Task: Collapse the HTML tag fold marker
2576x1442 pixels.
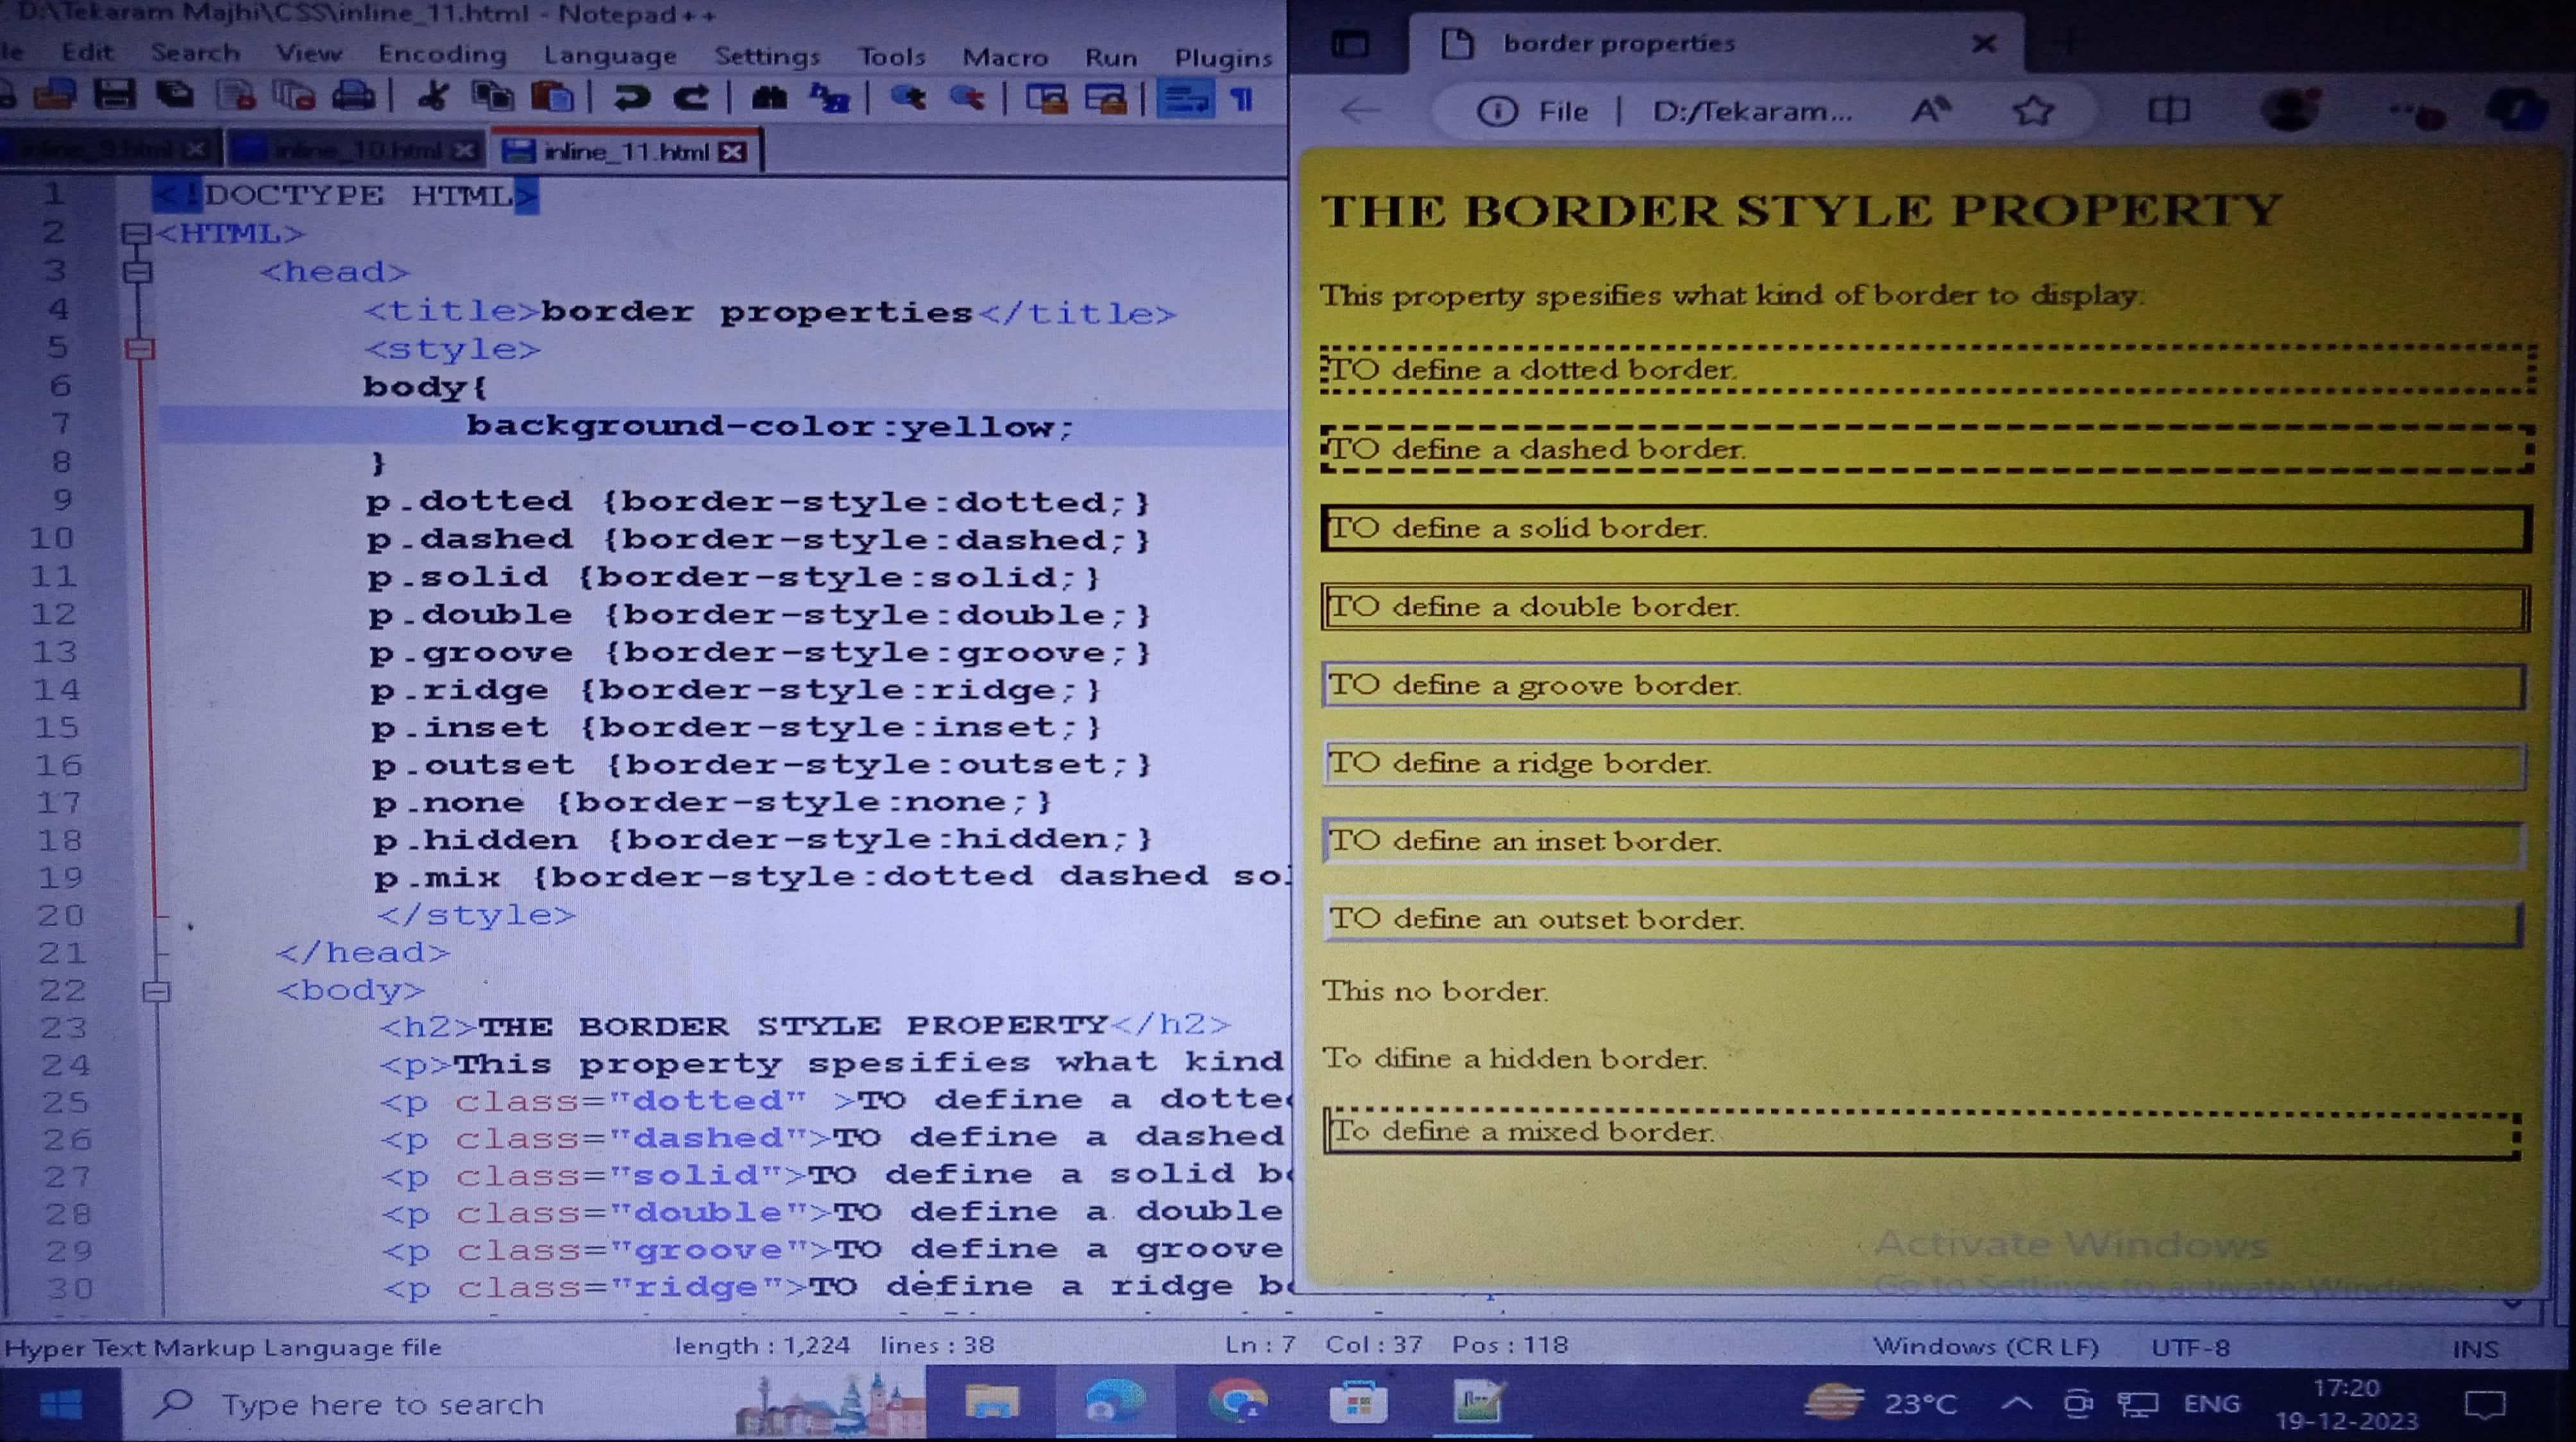Action: 135,234
